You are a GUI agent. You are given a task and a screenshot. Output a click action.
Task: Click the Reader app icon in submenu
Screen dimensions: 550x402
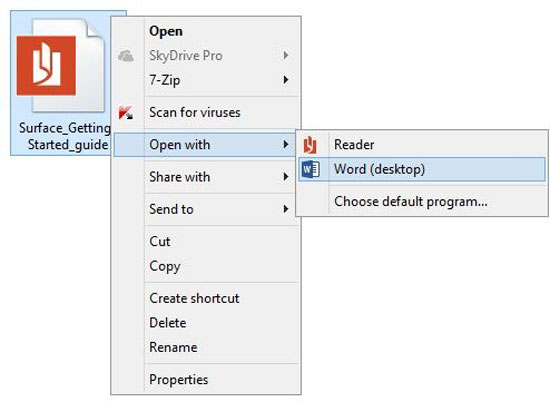(310, 145)
